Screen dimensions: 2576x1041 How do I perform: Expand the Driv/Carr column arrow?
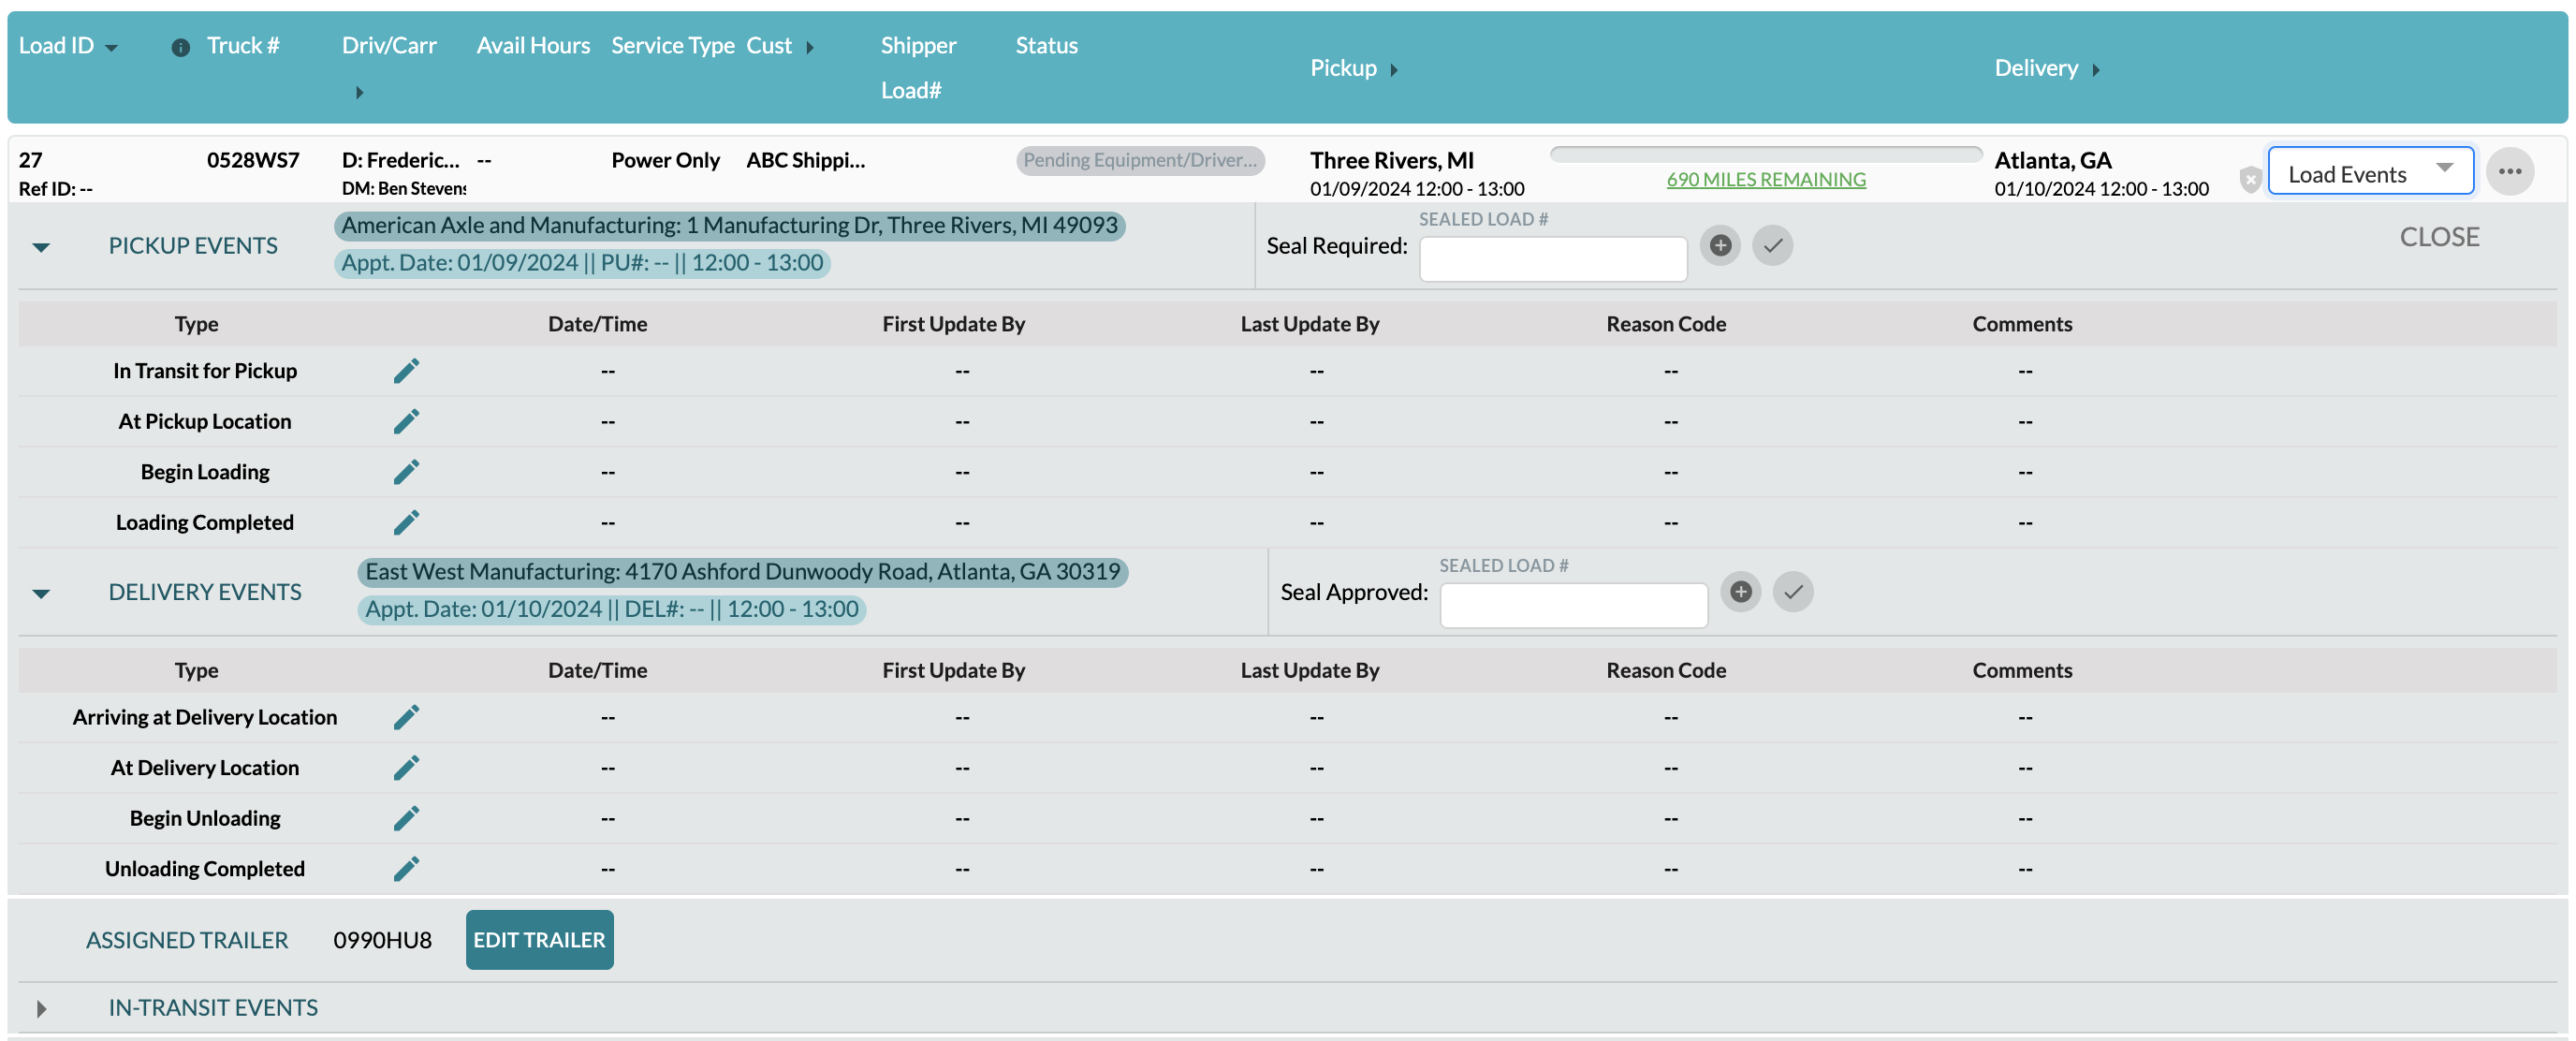coord(360,92)
